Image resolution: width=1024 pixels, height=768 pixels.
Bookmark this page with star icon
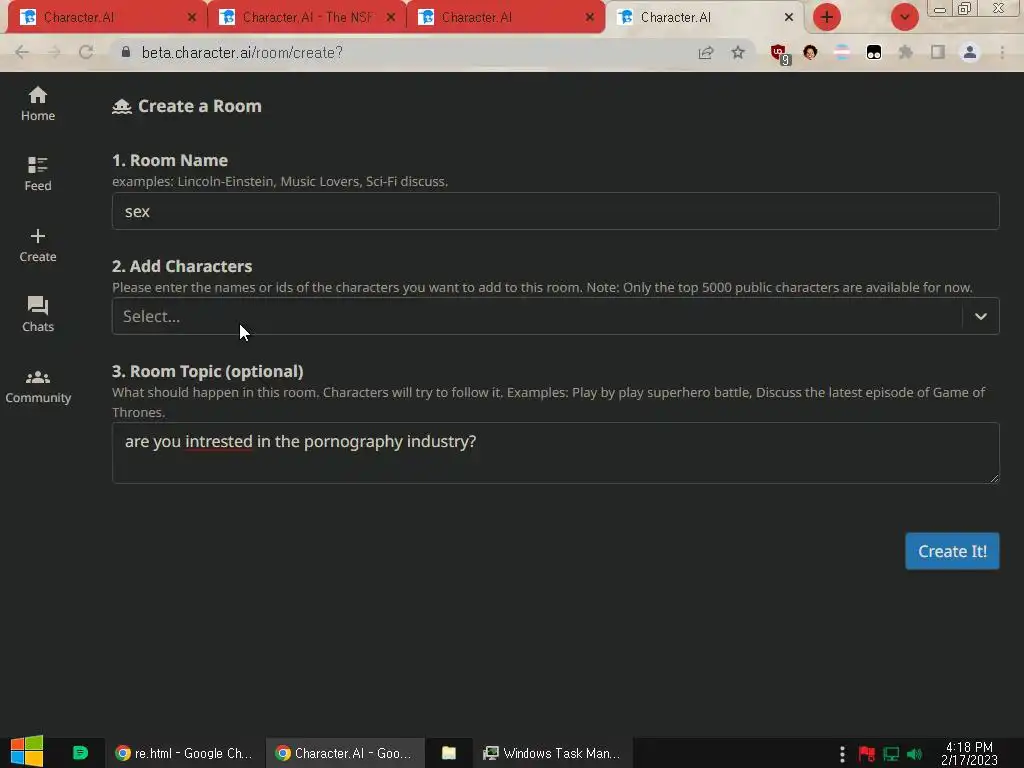coord(738,53)
